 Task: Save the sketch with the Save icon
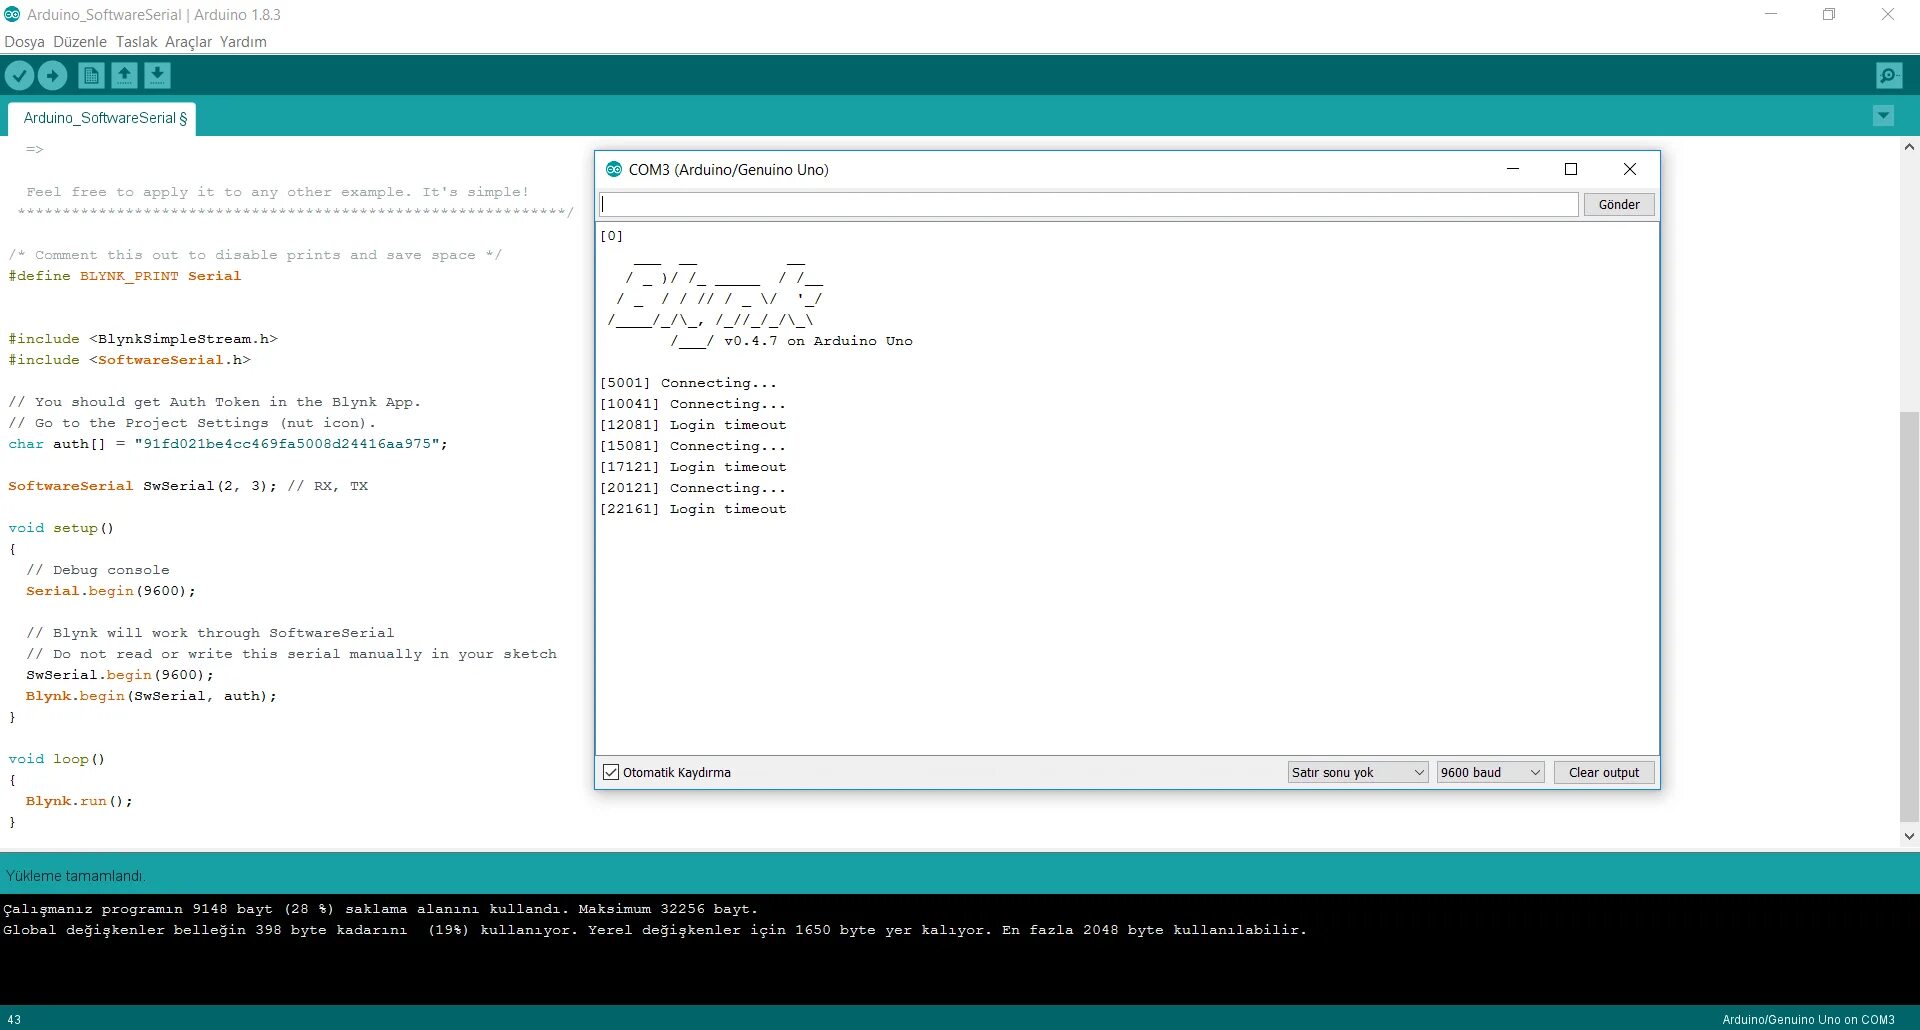point(157,75)
